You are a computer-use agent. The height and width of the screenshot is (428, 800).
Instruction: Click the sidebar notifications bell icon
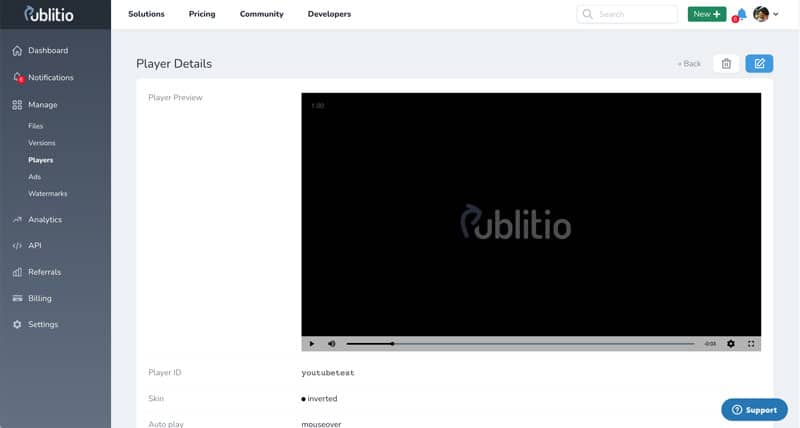[x=18, y=78]
